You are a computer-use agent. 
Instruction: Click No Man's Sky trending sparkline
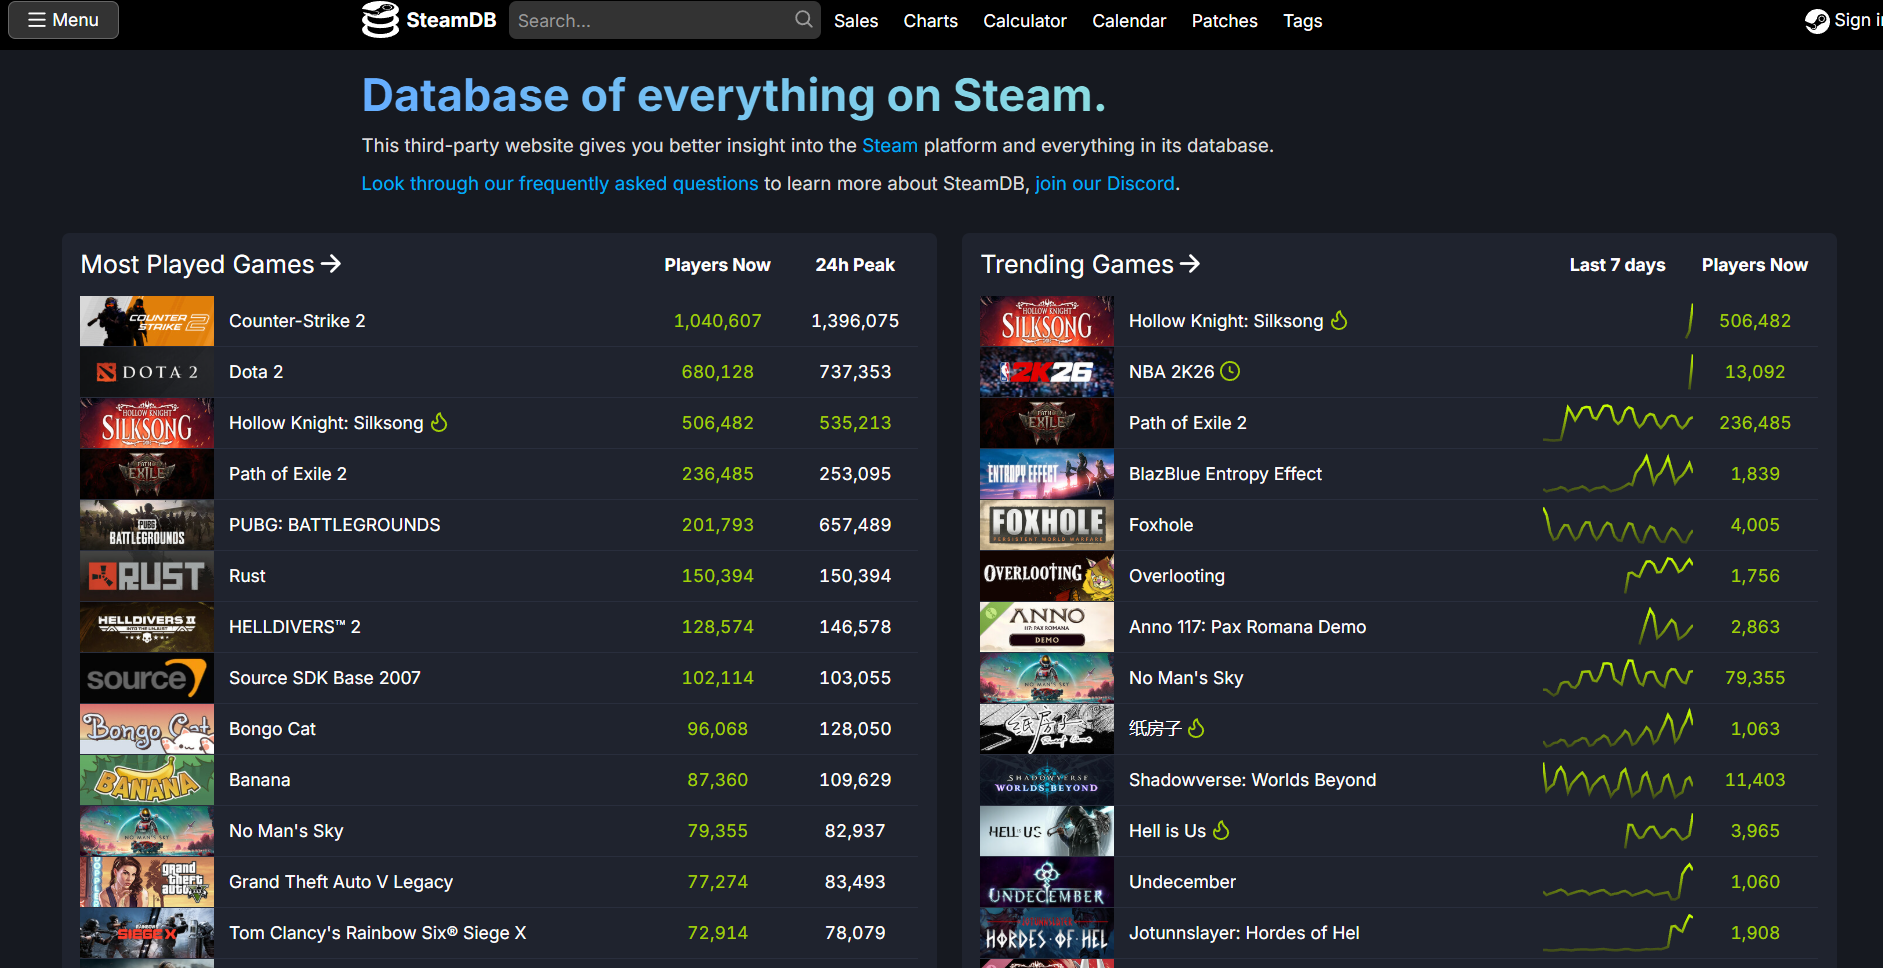(1618, 677)
